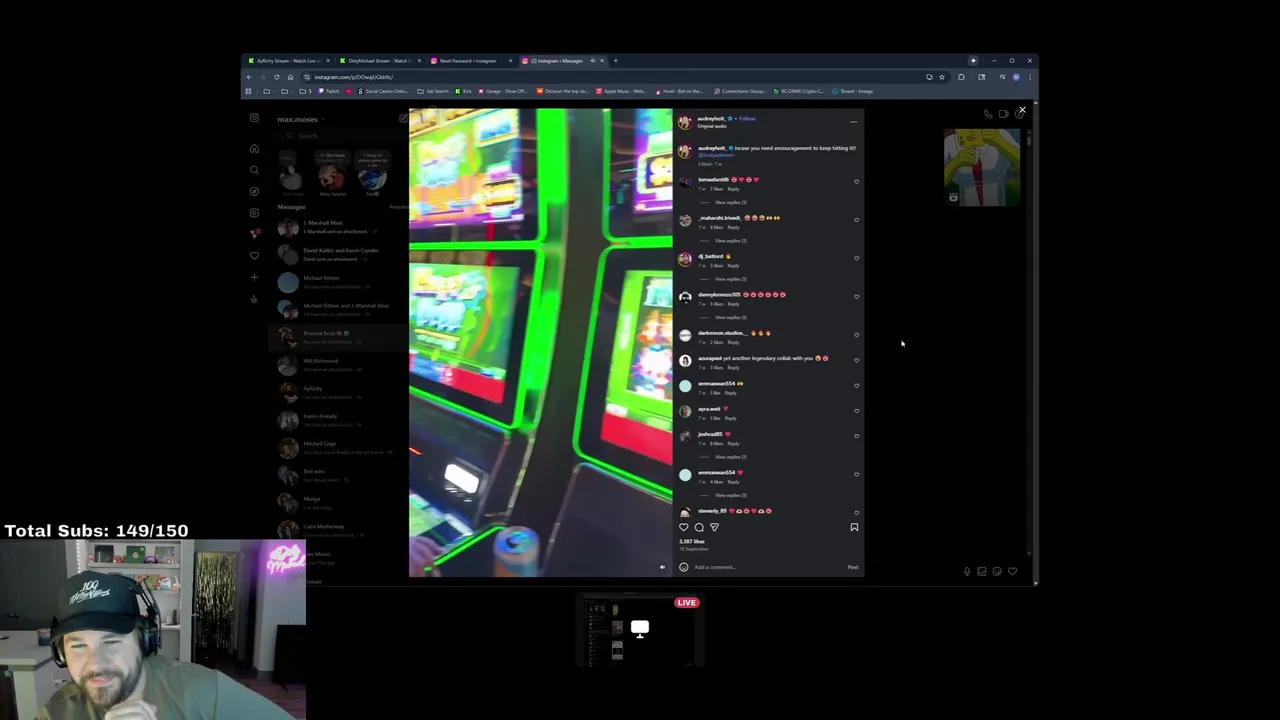Like joshrad85's comment

pos(856,436)
